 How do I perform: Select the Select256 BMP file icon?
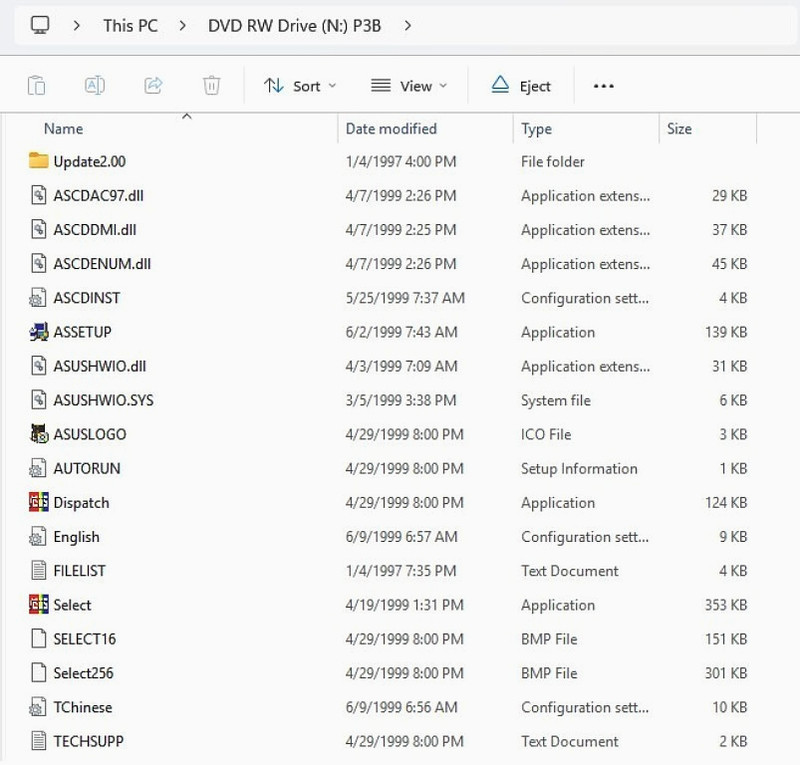coord(38,673)
